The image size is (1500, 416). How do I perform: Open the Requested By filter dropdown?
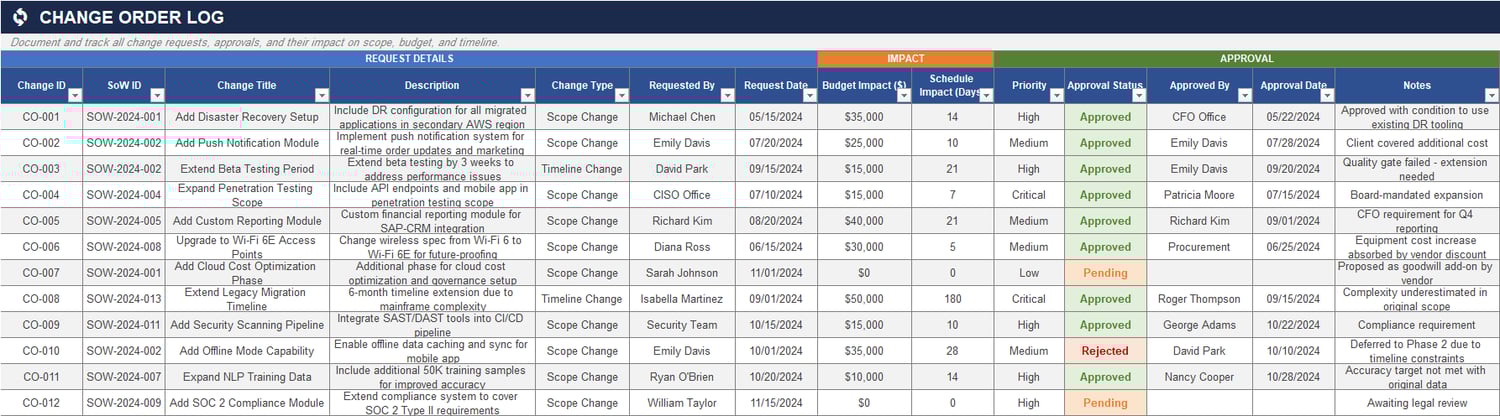pyautogui.click(x=727, y=95)
